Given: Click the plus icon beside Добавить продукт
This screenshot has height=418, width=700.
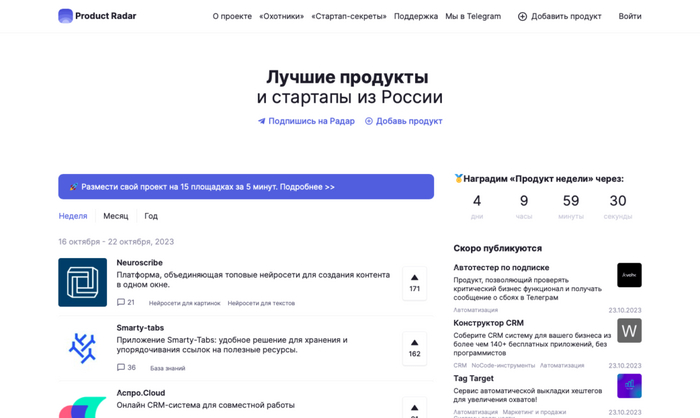Looking at the screenshot, I should (x=522, y=17).
